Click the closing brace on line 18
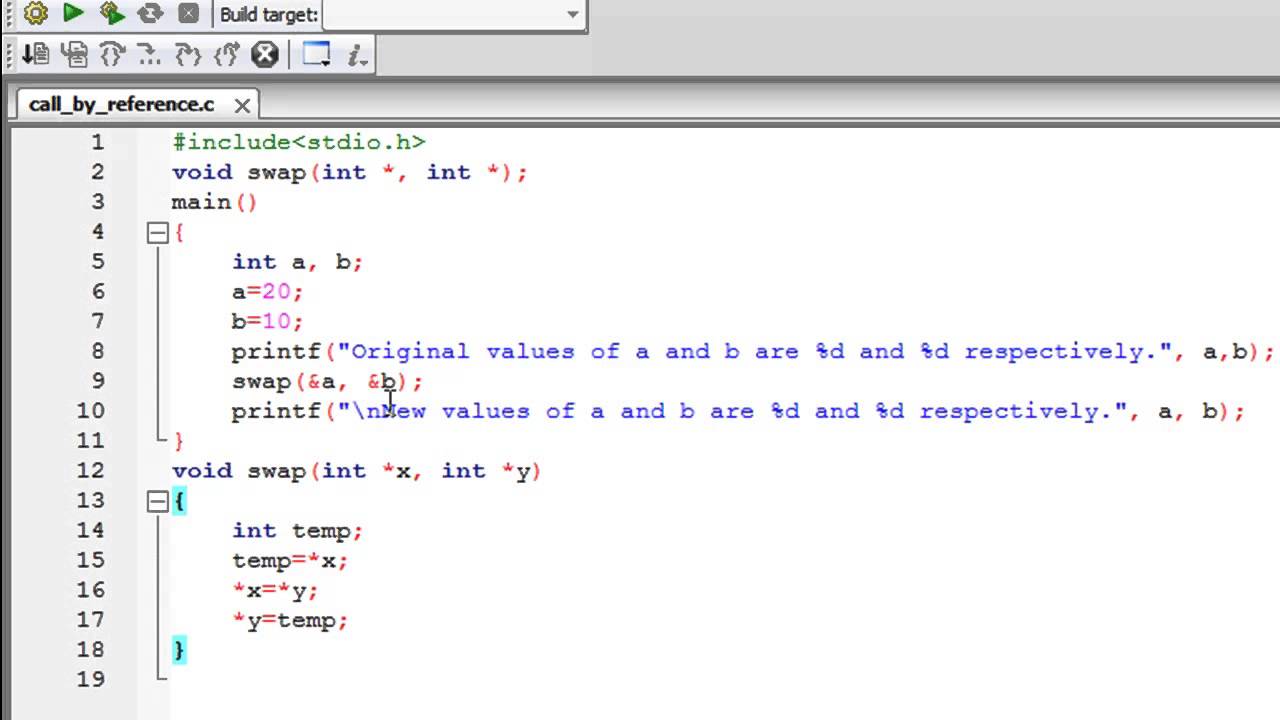1280x720 pixels. (x=179, y=650)
